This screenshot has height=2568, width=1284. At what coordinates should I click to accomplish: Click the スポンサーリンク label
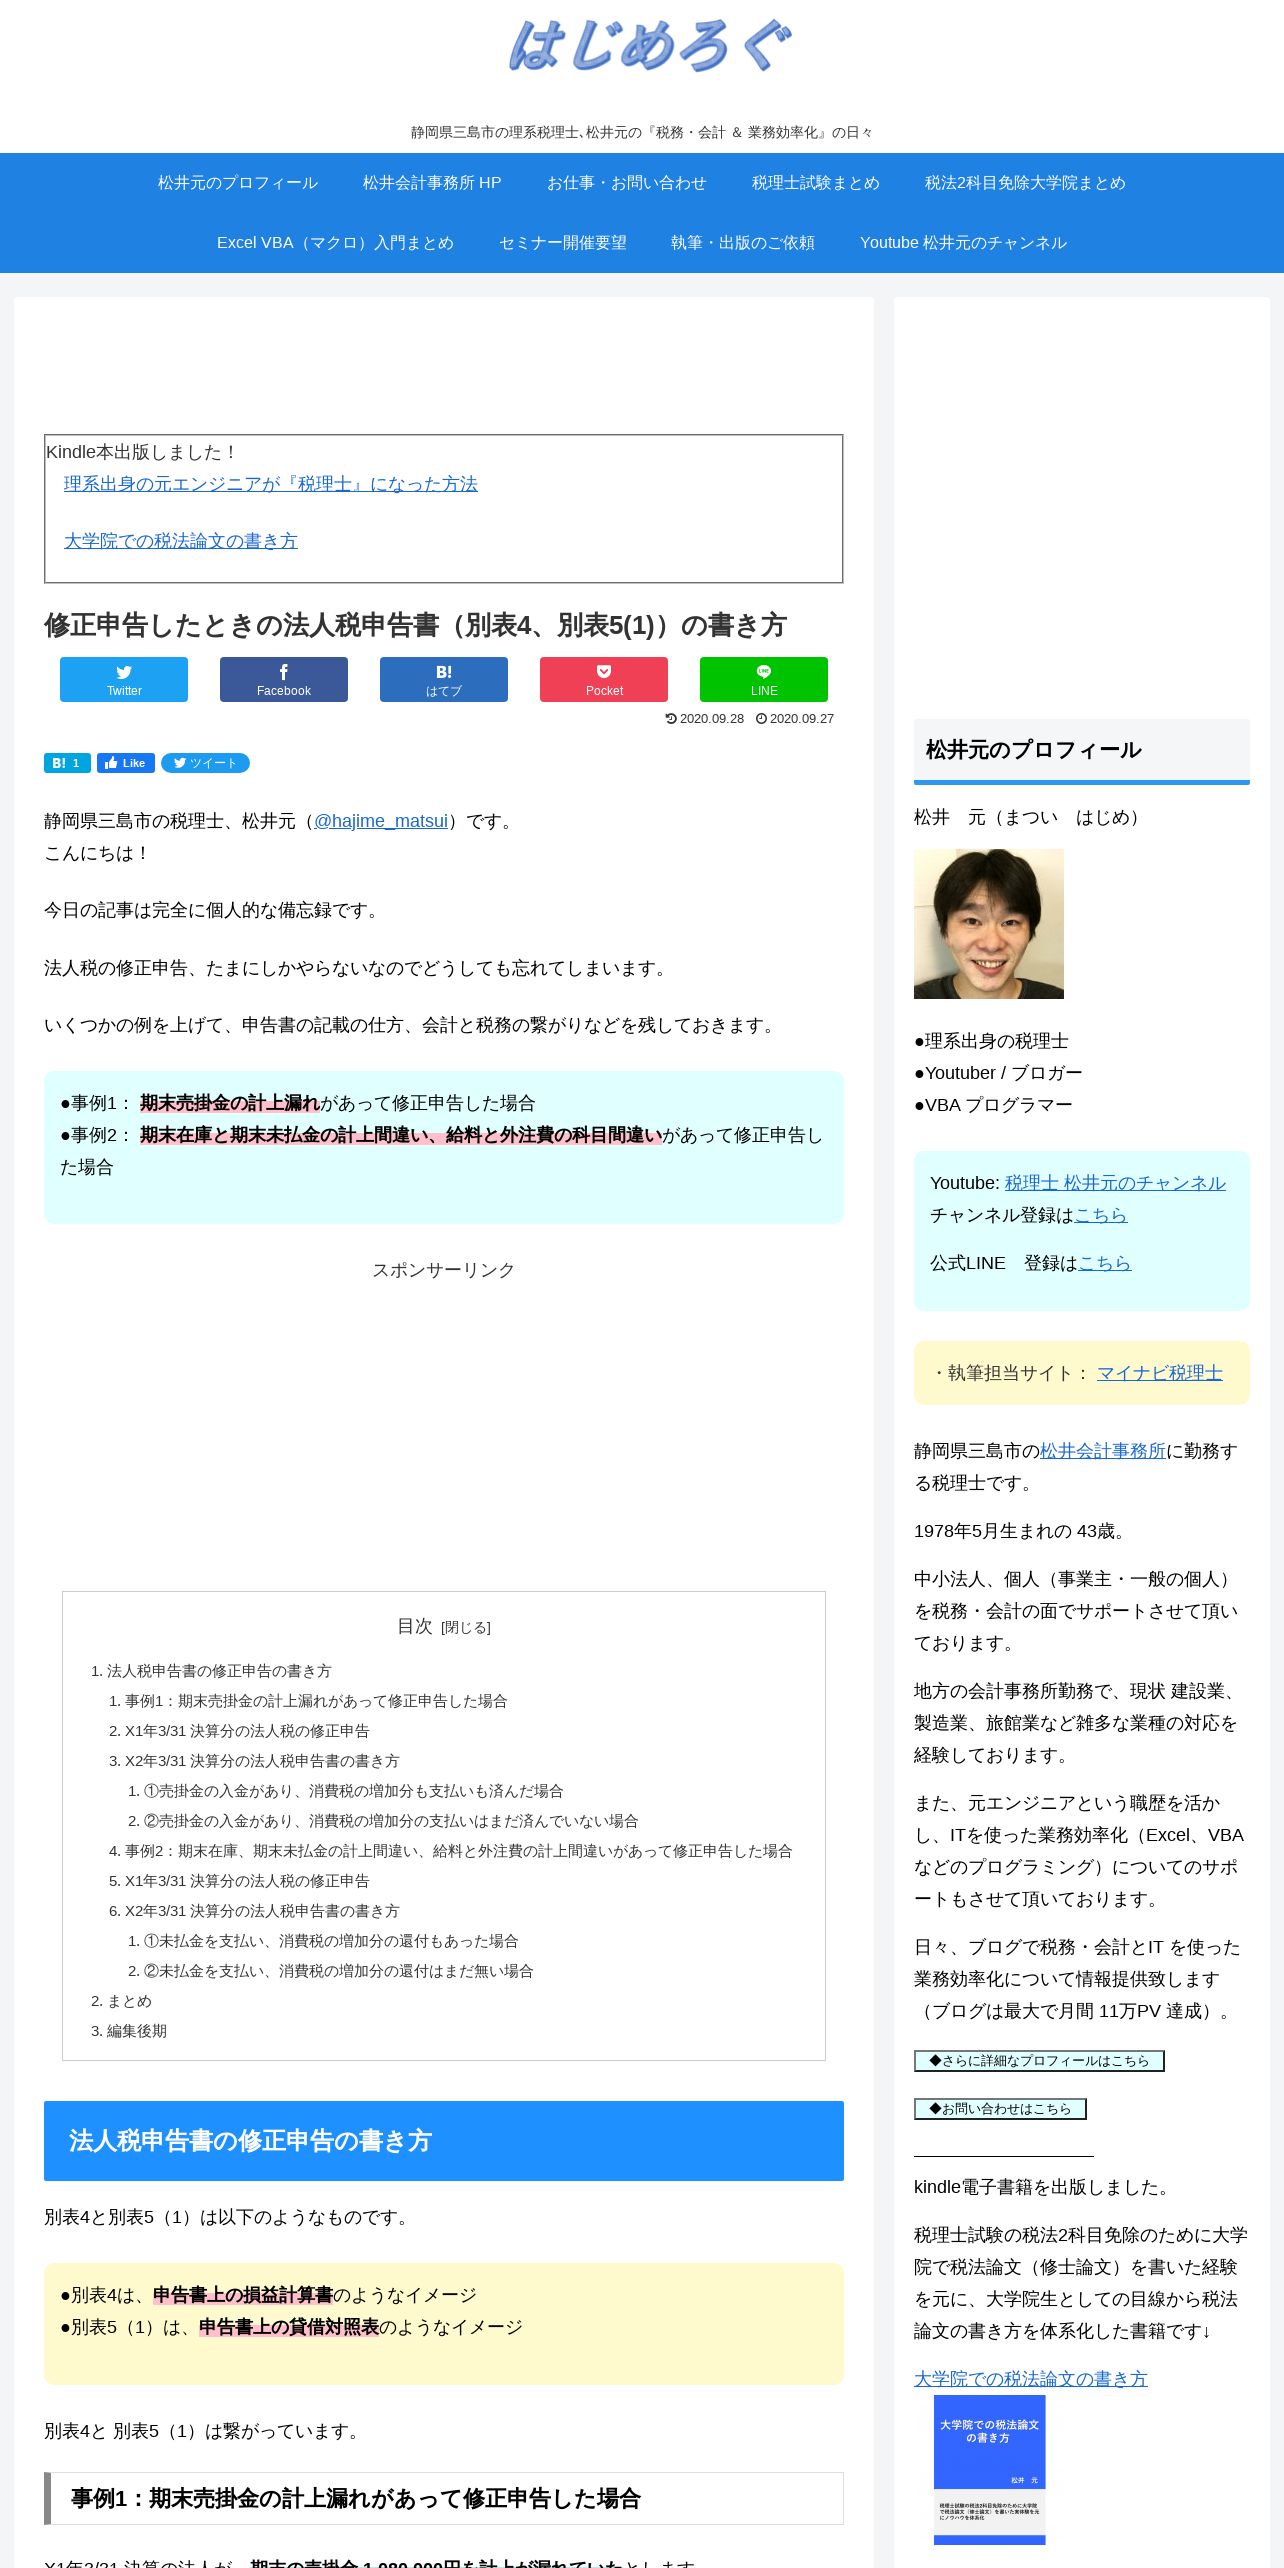(444, 1270)
